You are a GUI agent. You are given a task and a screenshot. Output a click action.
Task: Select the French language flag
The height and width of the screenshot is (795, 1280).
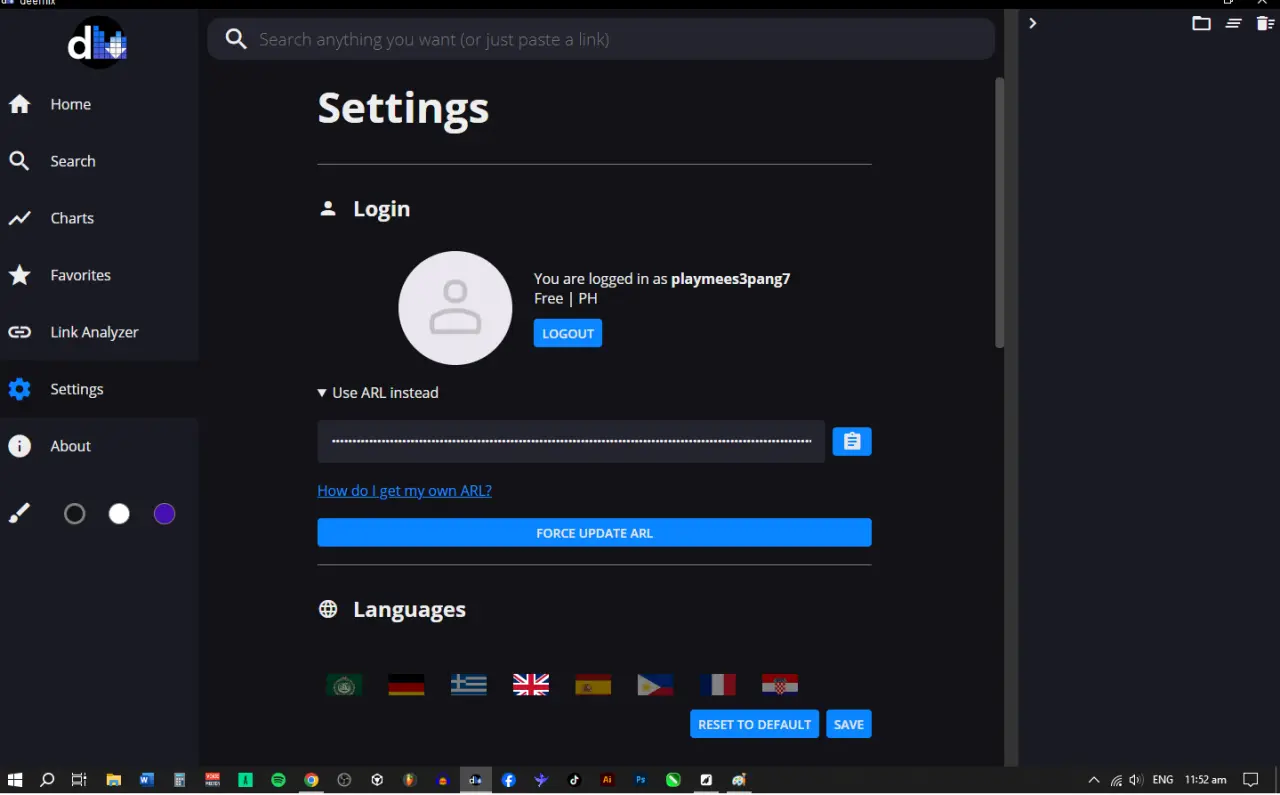click(718, 685)
